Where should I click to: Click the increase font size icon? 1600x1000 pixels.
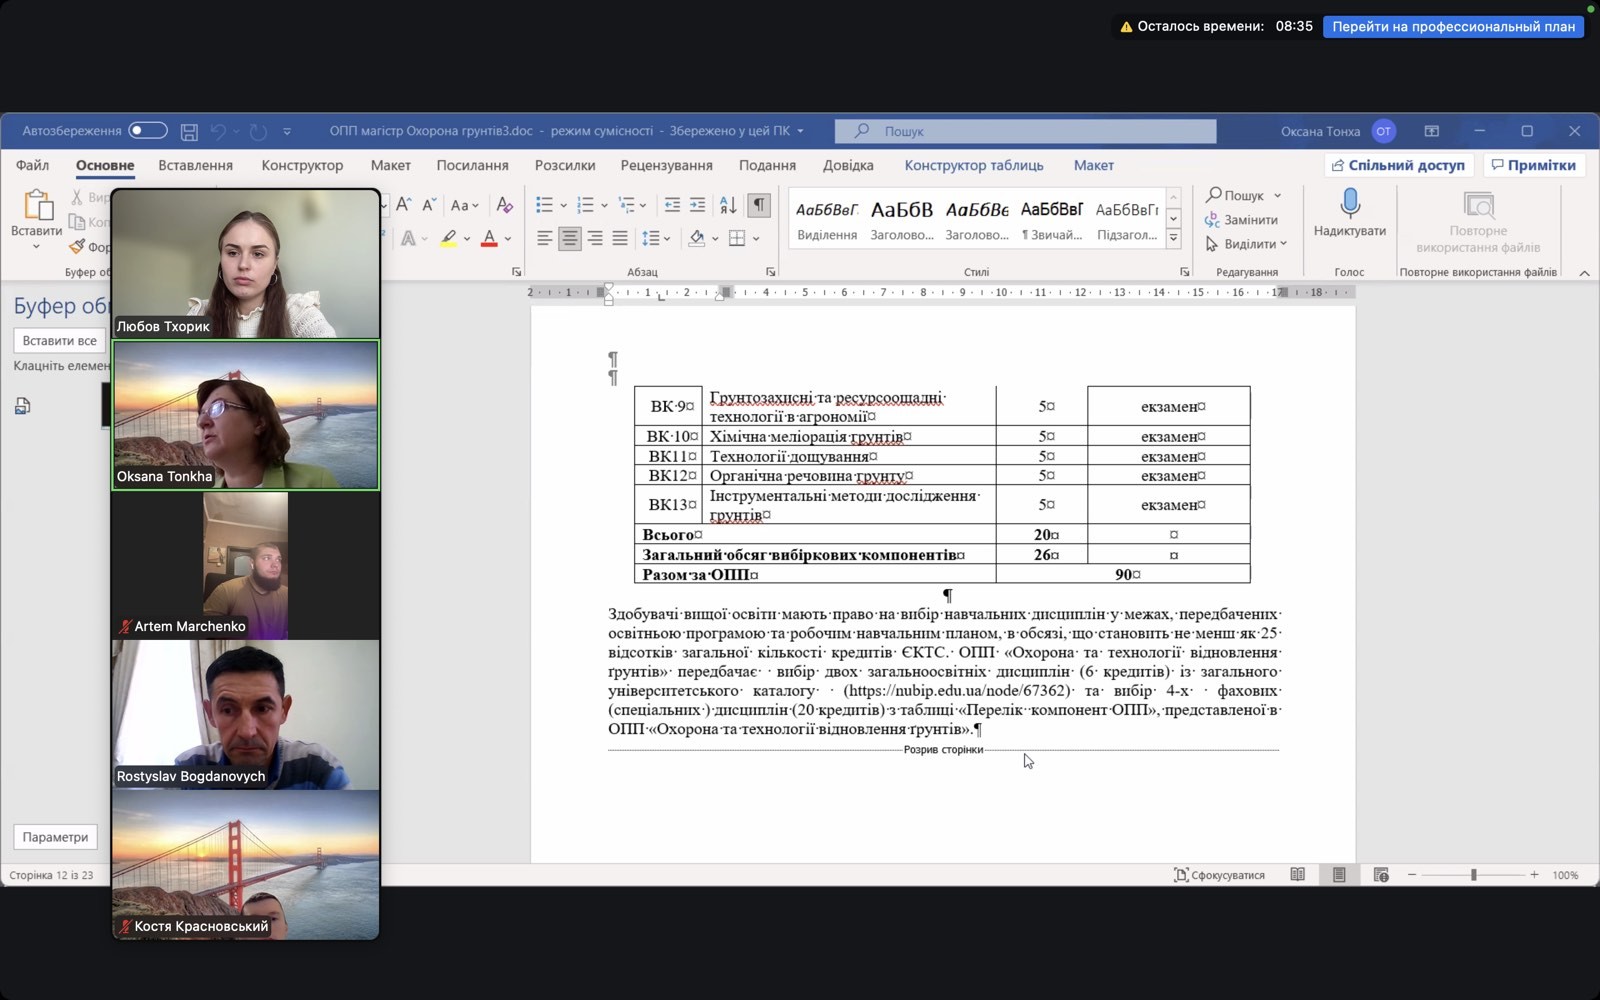pos(404,205)
